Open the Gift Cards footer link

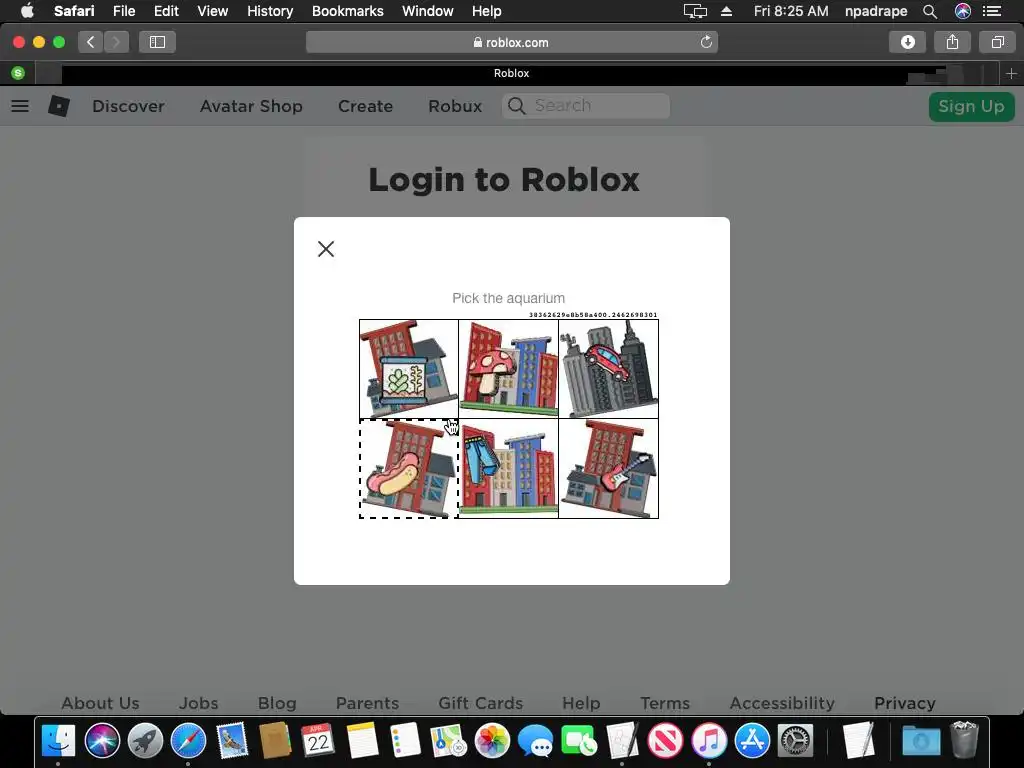tap(481, 703)
